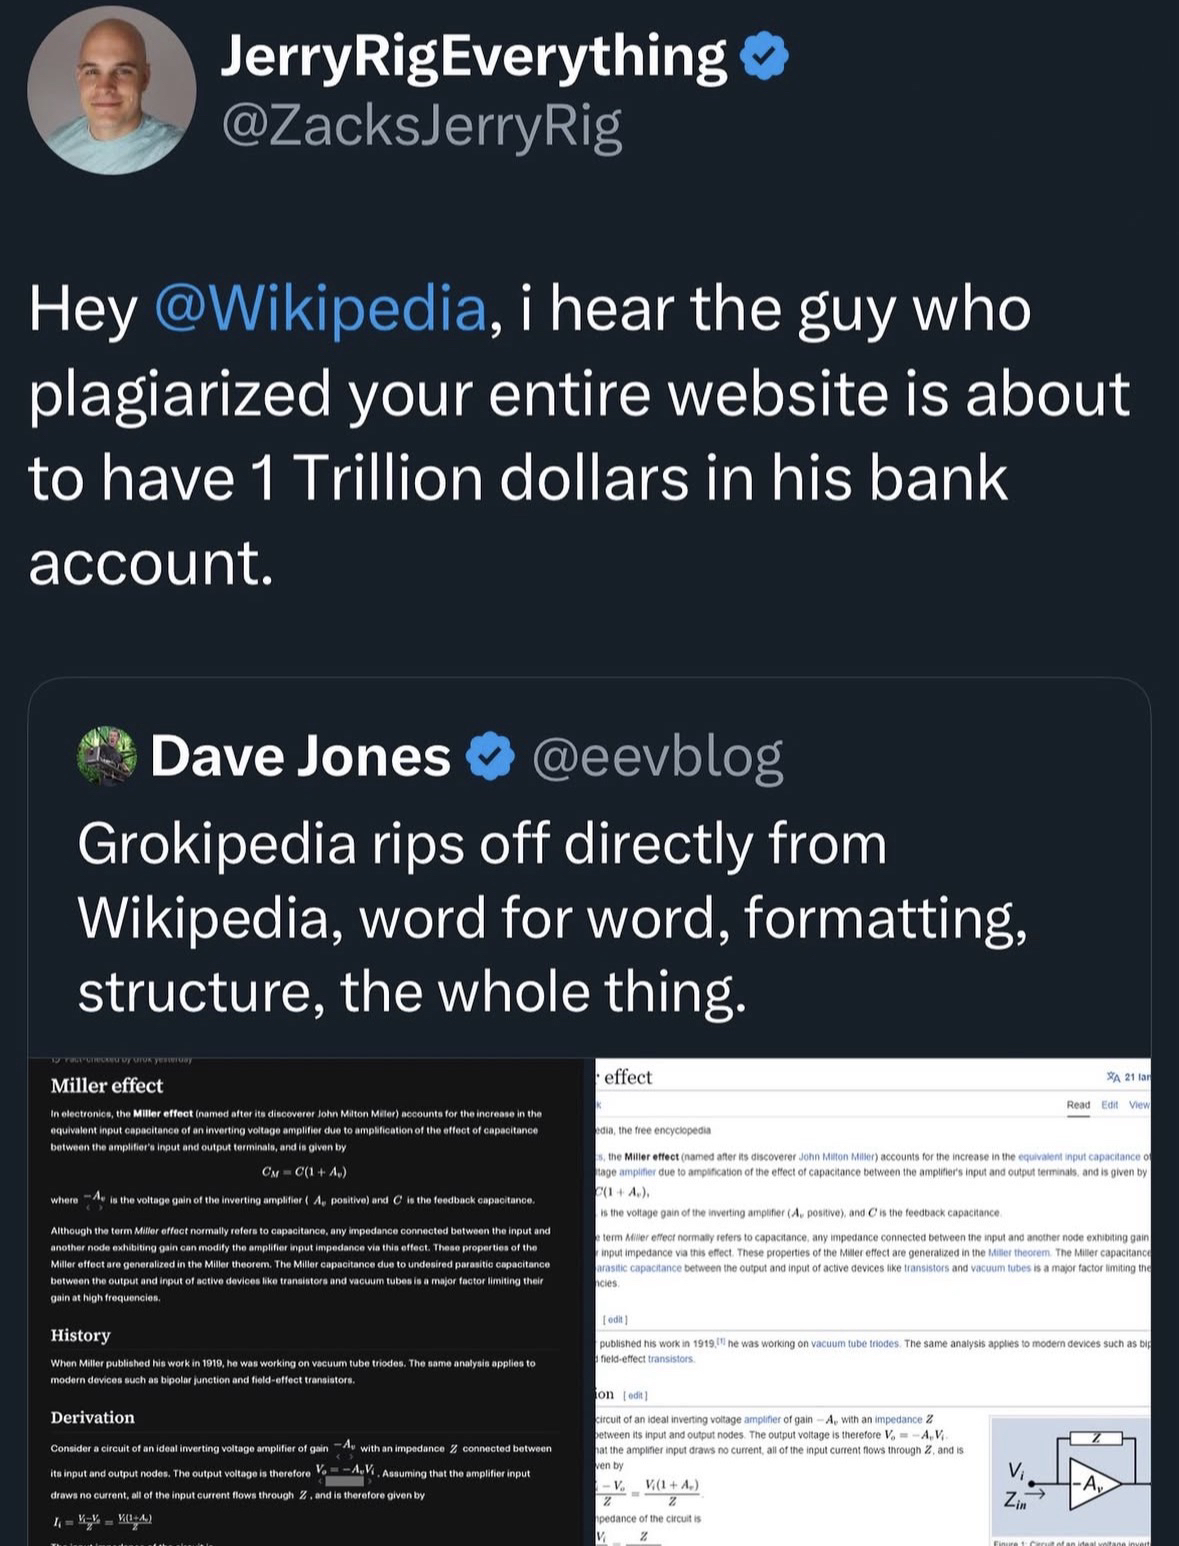Click Dave Jones's small avatar icon
The image size is (1179, 1546).
pyautogui.click(x=107, y=756)
